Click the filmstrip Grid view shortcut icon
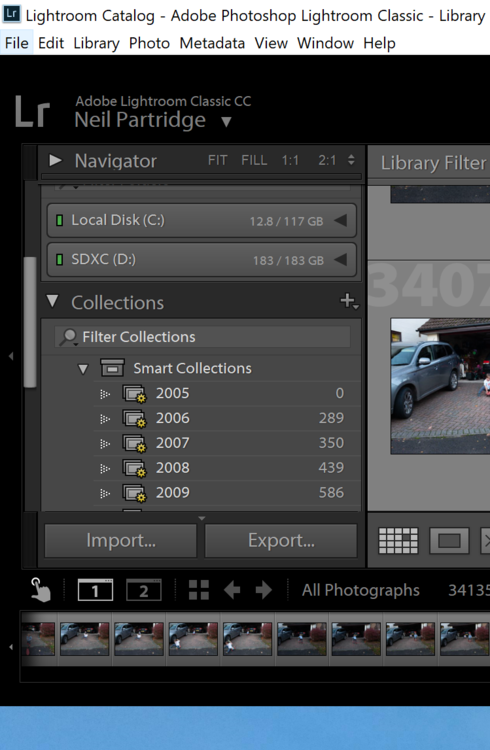Viewport: 490px width, 750px height. (199, 590)
